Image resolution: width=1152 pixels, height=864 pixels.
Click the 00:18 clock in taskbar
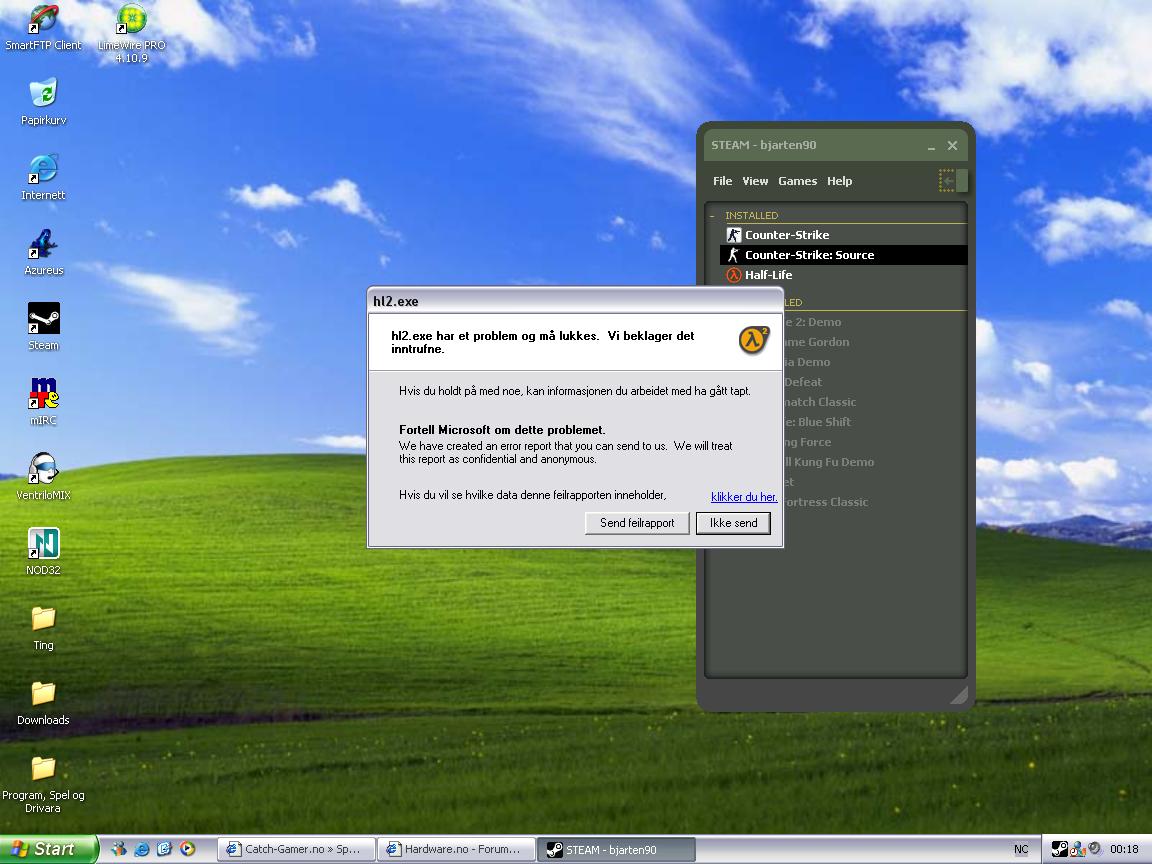click(1124, 849)
